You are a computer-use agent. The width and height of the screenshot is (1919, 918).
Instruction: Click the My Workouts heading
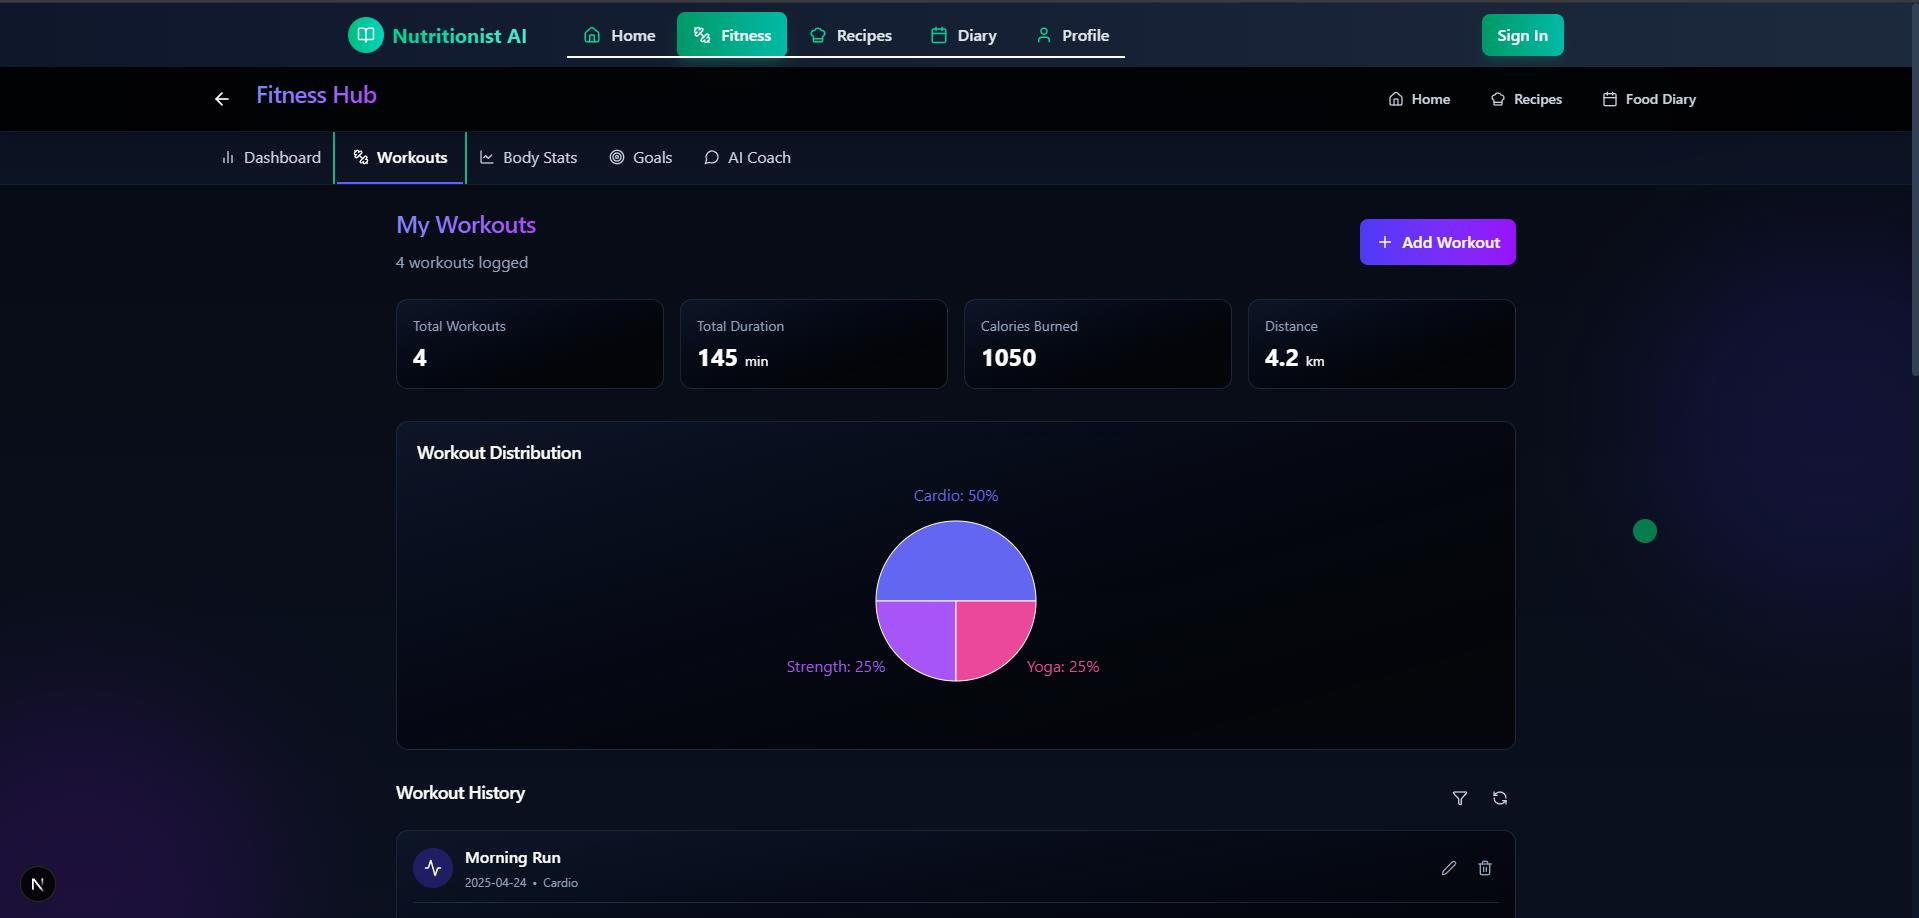coord(466,225)
